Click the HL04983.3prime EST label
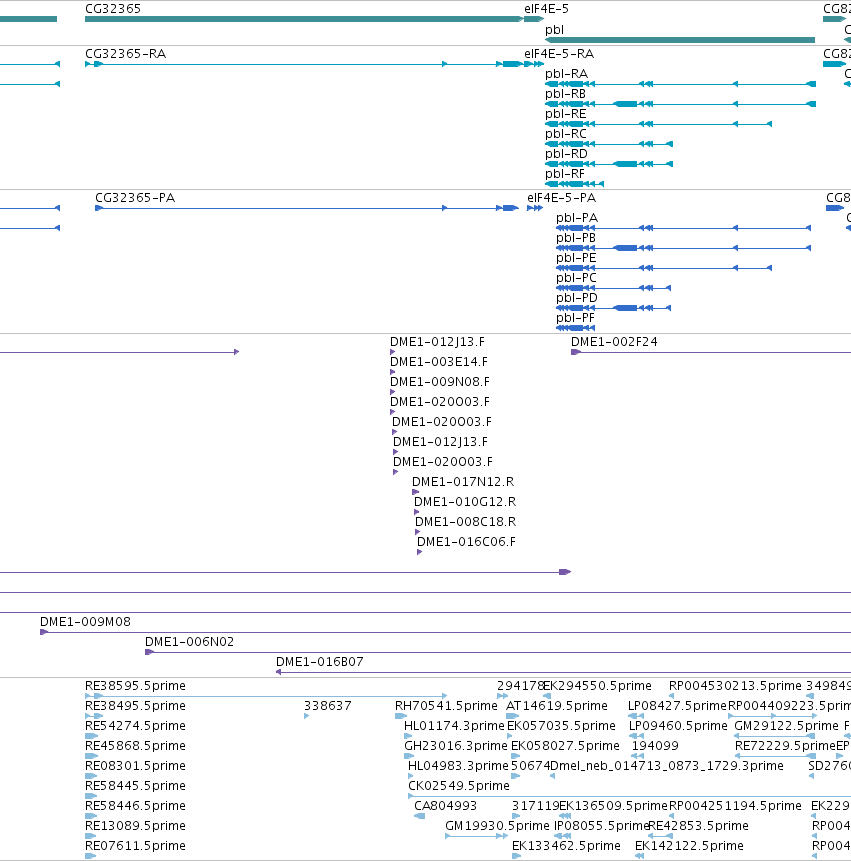Screen dimensions: 851x861 click(458, 766)
